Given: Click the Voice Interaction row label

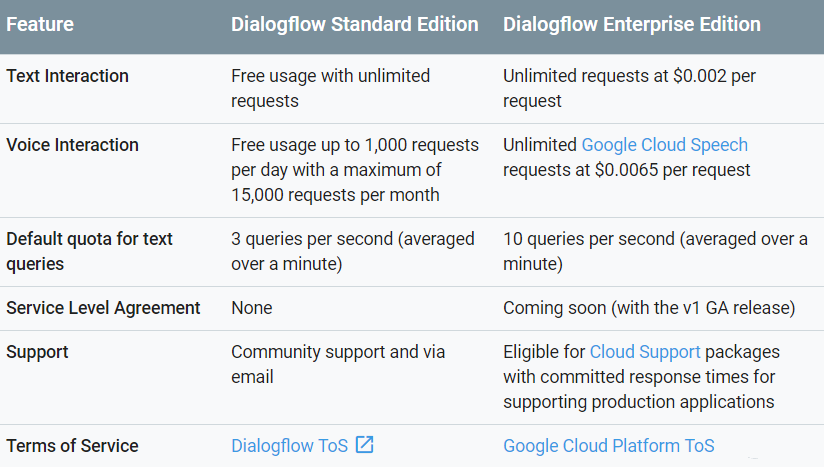Looking at the screenshot, I should point(72,145).
